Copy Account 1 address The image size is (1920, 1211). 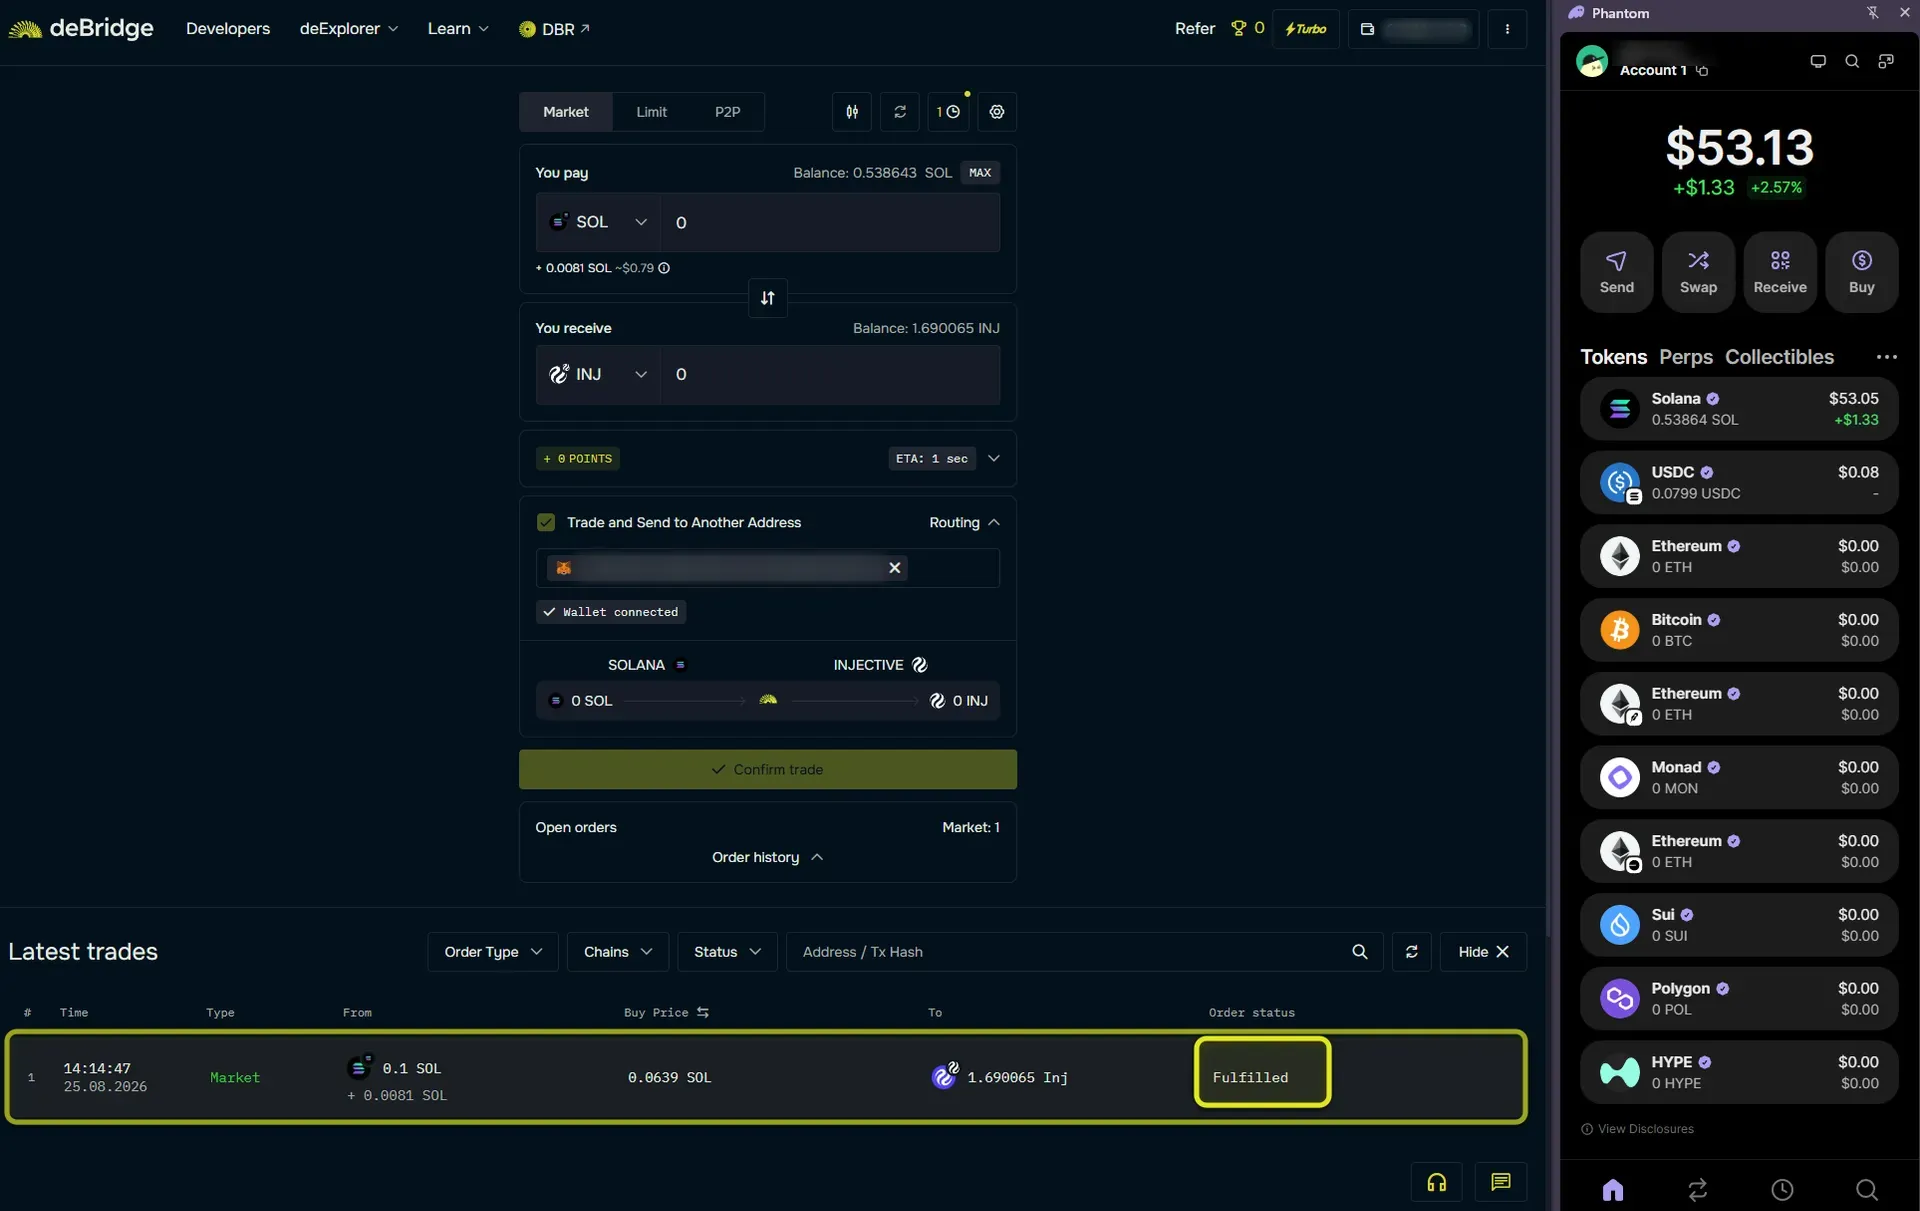point(1702,70)
